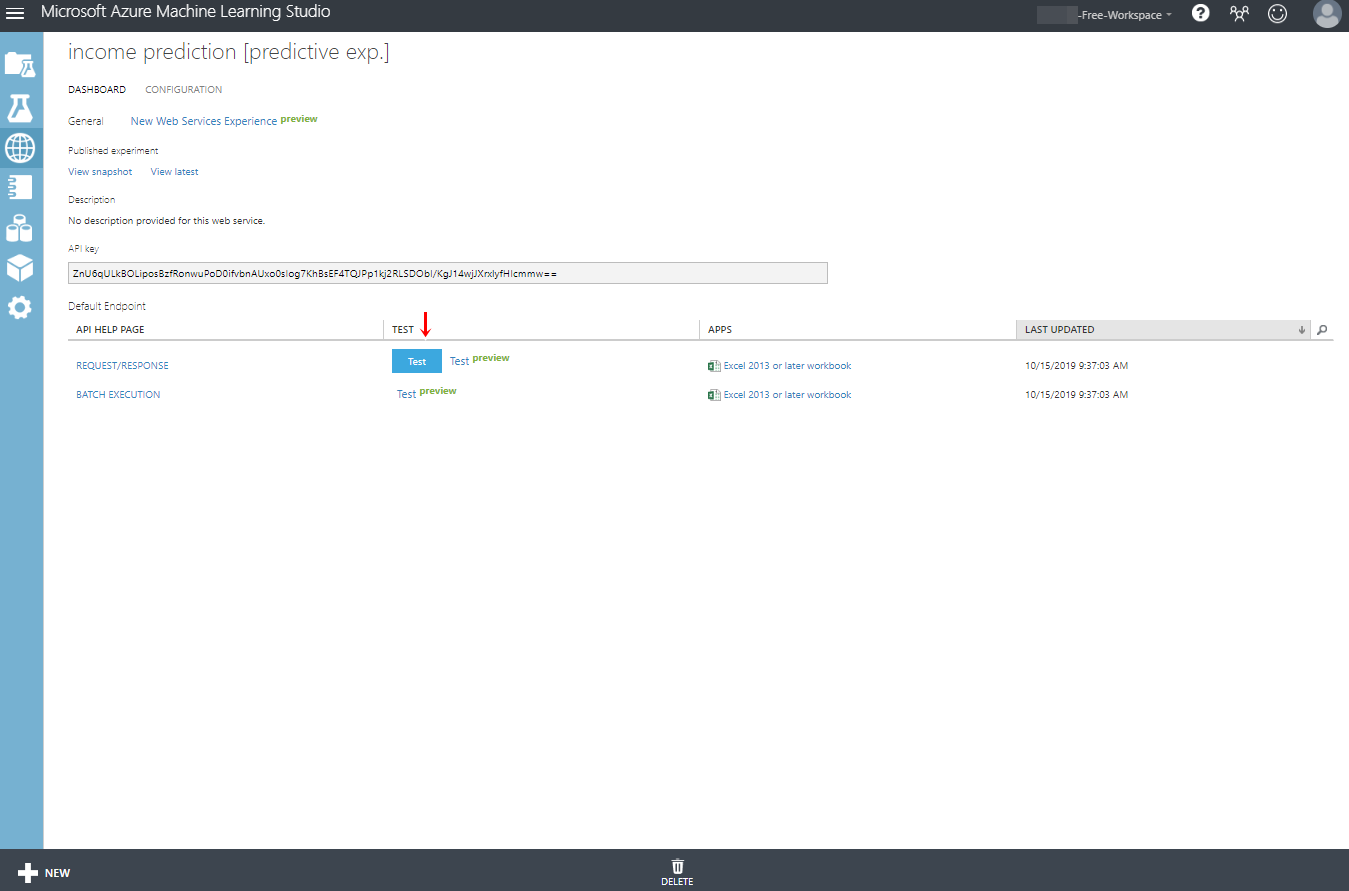
Task: Click the REQUEST/RESPONSE row timestamp 10/15/2019 9:37:03 AM
Action: [1076, 366]
